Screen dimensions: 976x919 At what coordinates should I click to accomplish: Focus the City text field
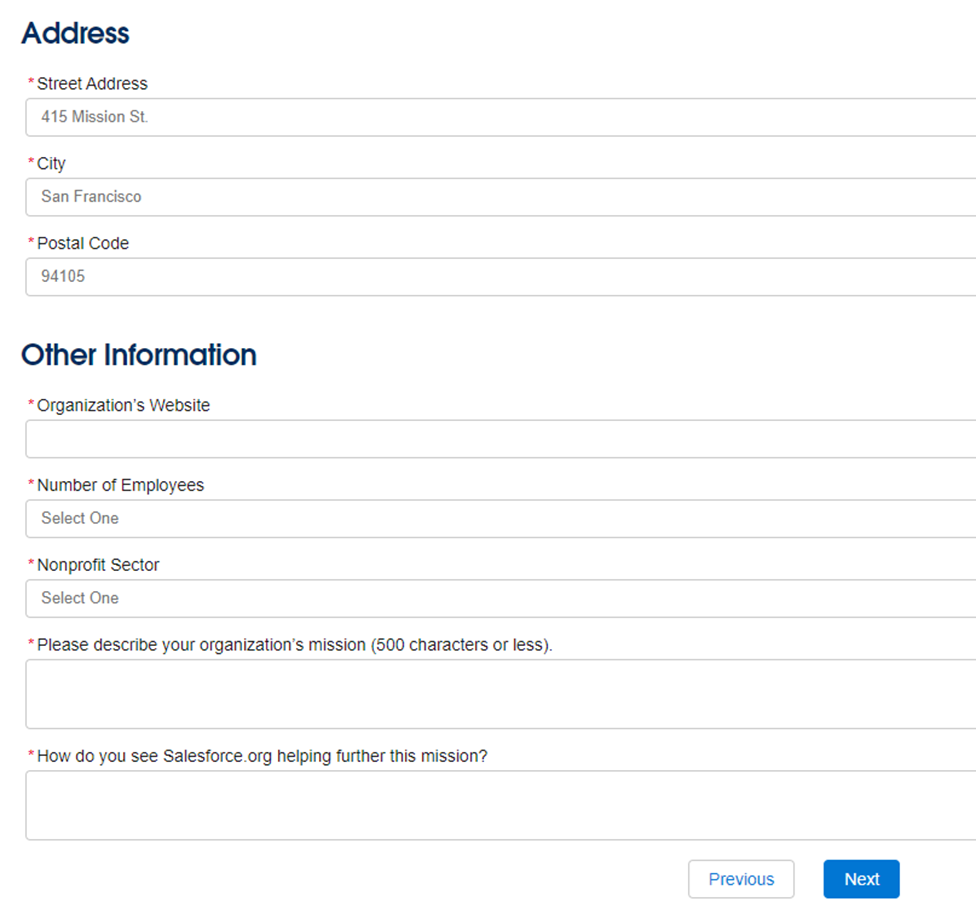click(x=500, y=197)
